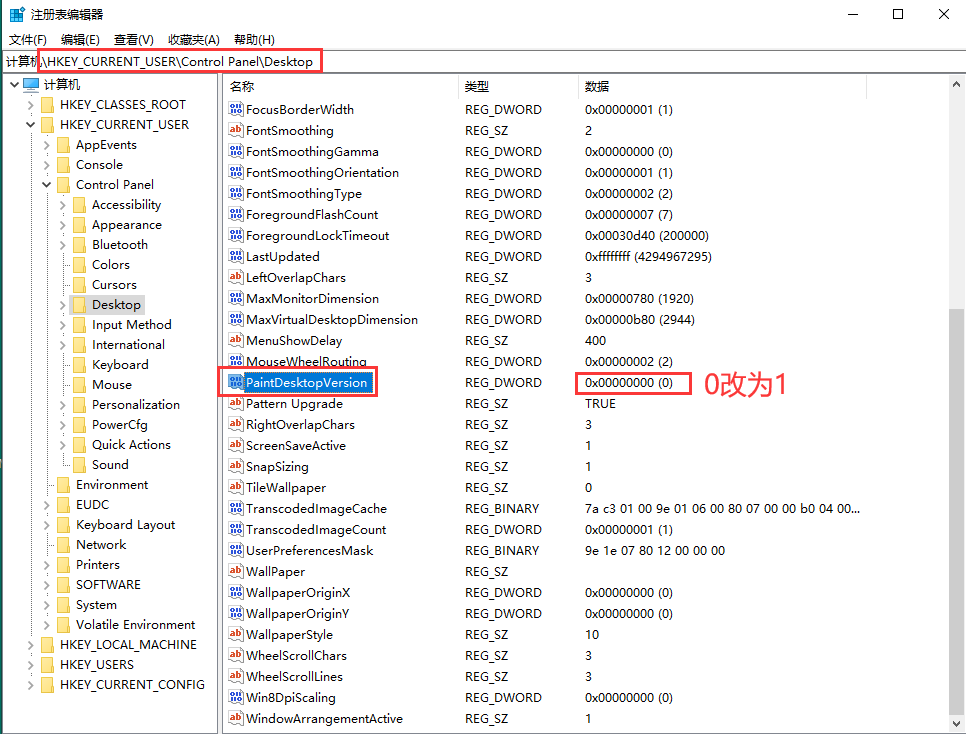Click the Desktop folder icon in tree
This screenshot has height=734, width=966.
(79, 305)
